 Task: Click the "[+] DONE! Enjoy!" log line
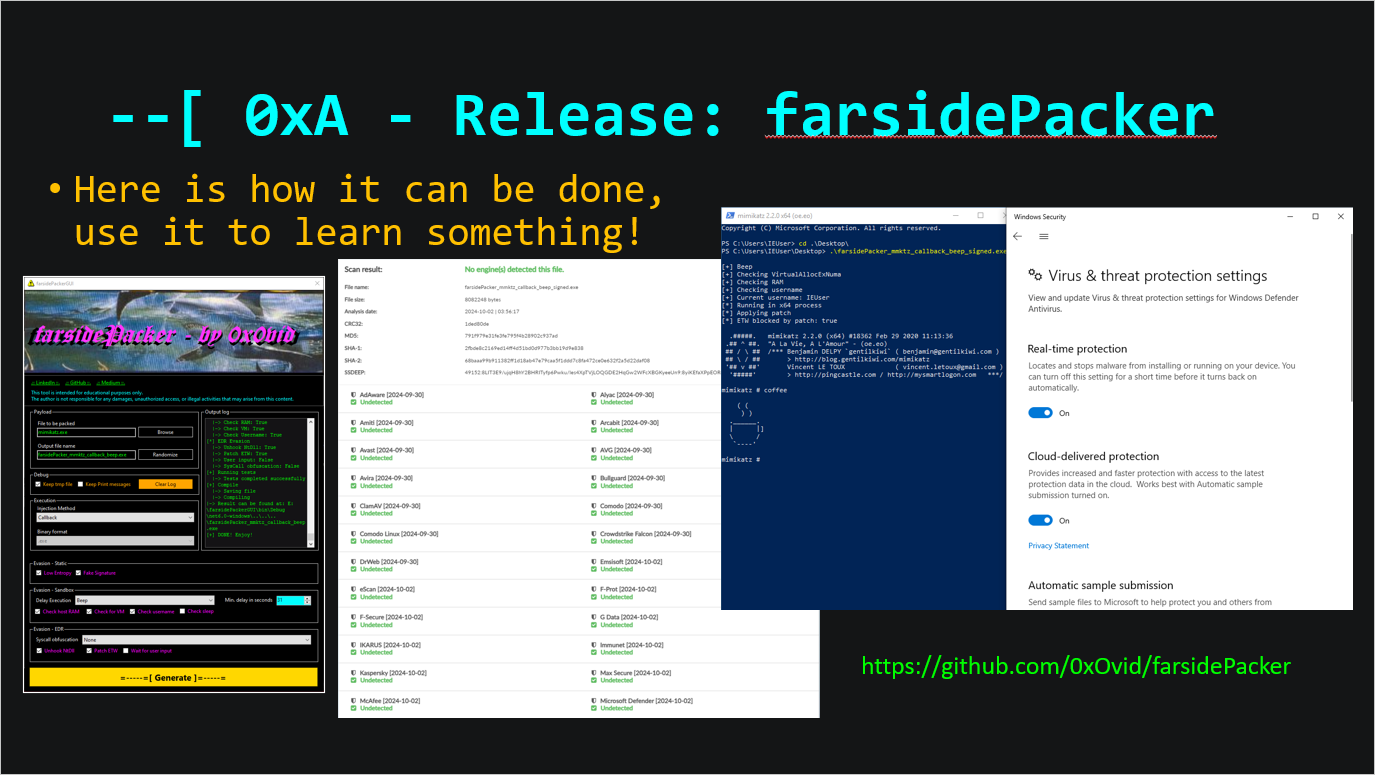(230, 535)
